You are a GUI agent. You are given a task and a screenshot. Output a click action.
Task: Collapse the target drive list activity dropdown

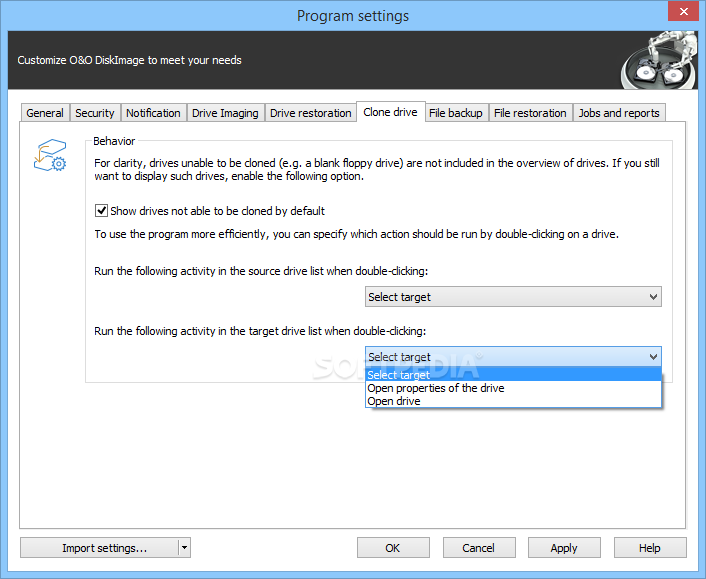click(x=513, y=357)
